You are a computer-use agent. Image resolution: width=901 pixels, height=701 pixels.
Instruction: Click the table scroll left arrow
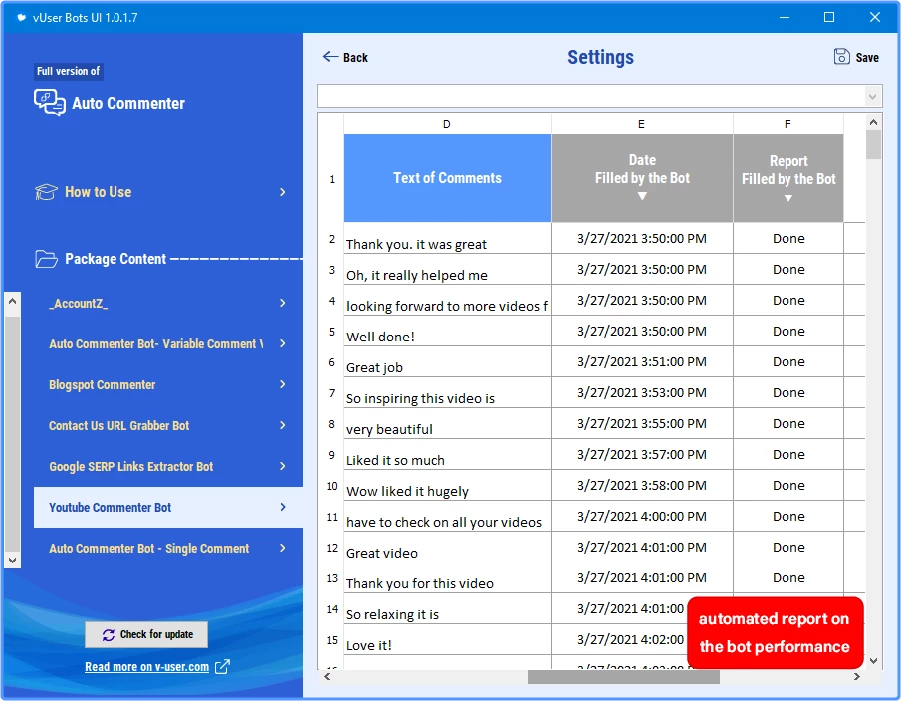[x=327, y=677]
